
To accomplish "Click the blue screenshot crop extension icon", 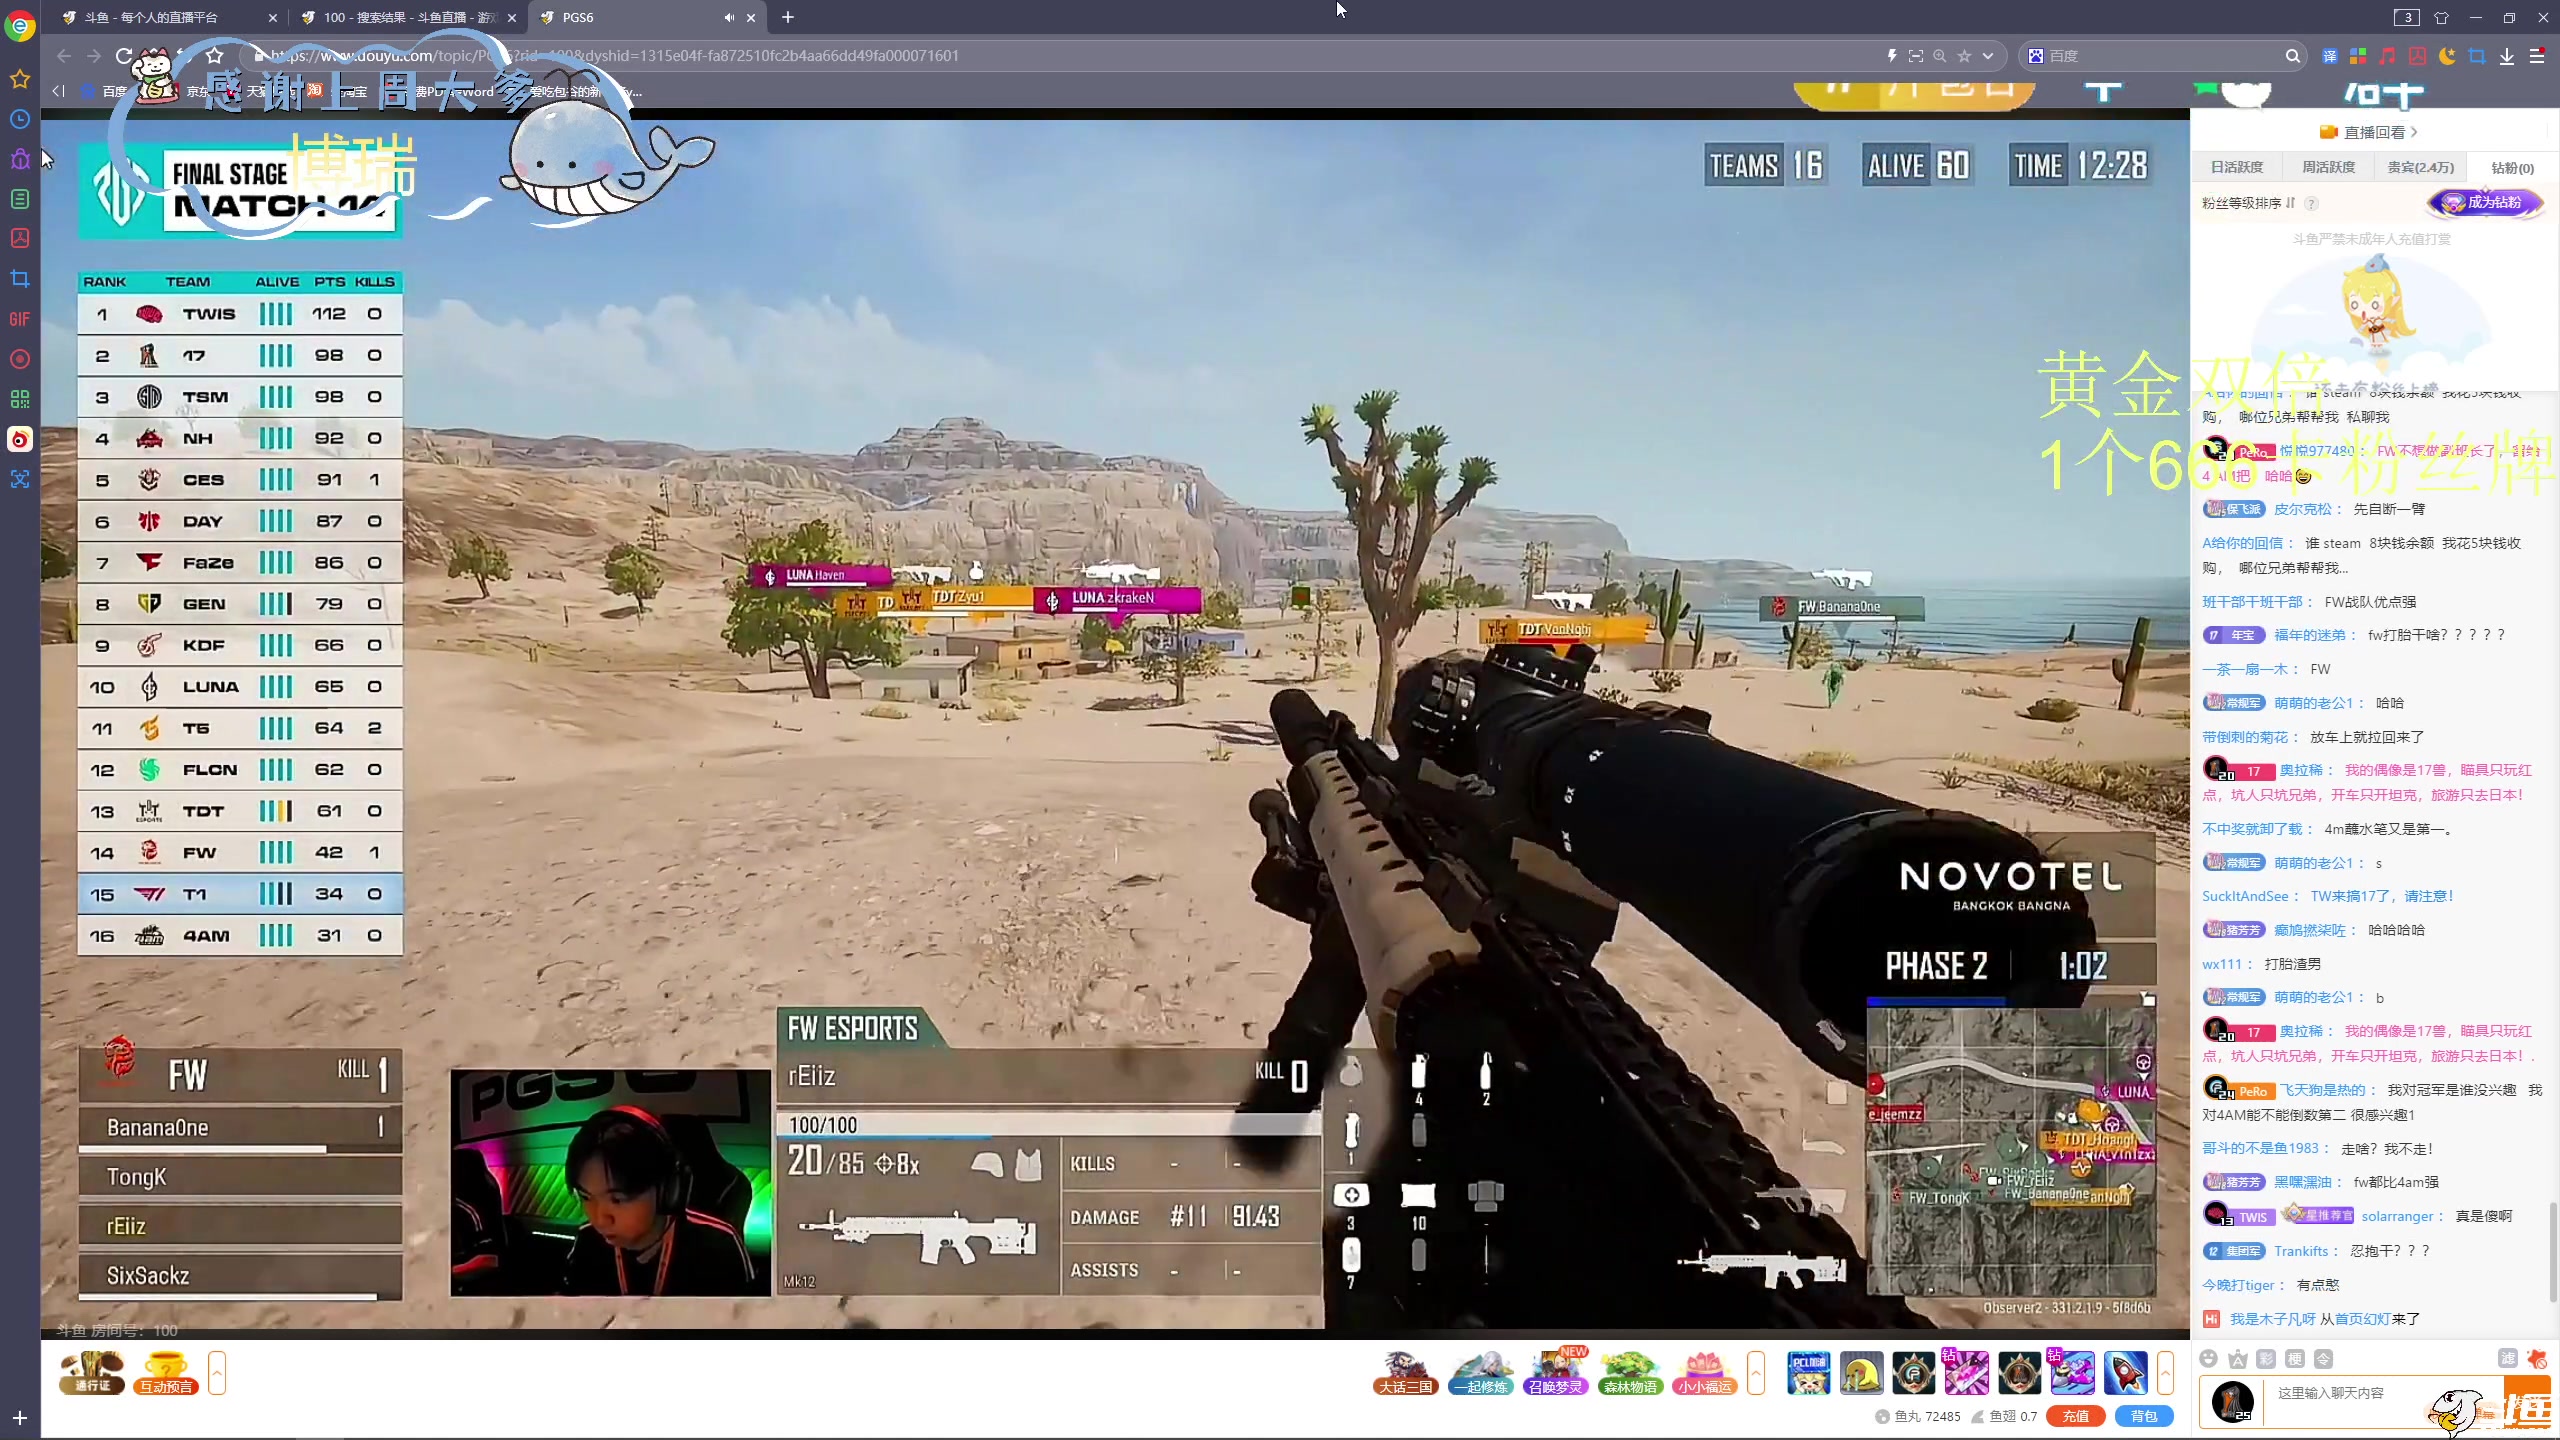I will coord(2477,56).
